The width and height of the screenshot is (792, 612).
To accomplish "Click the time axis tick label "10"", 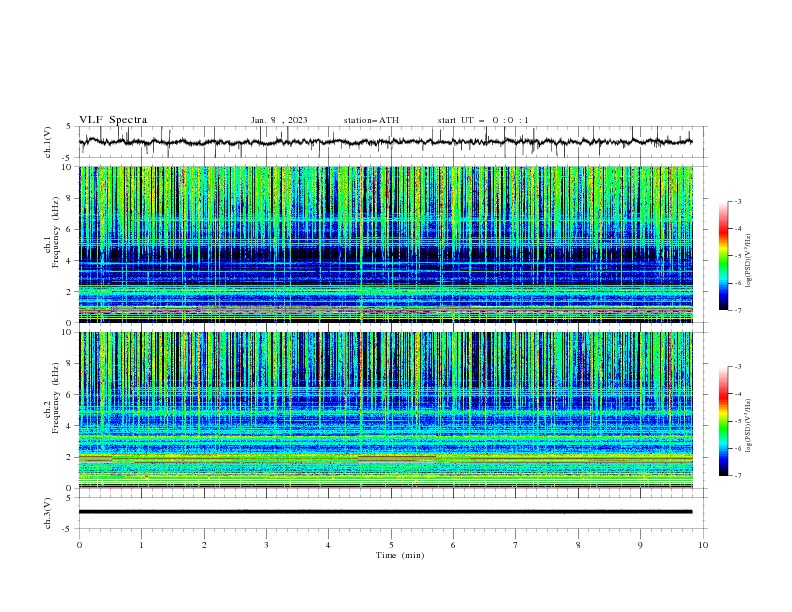I will (x=703, y=545).
